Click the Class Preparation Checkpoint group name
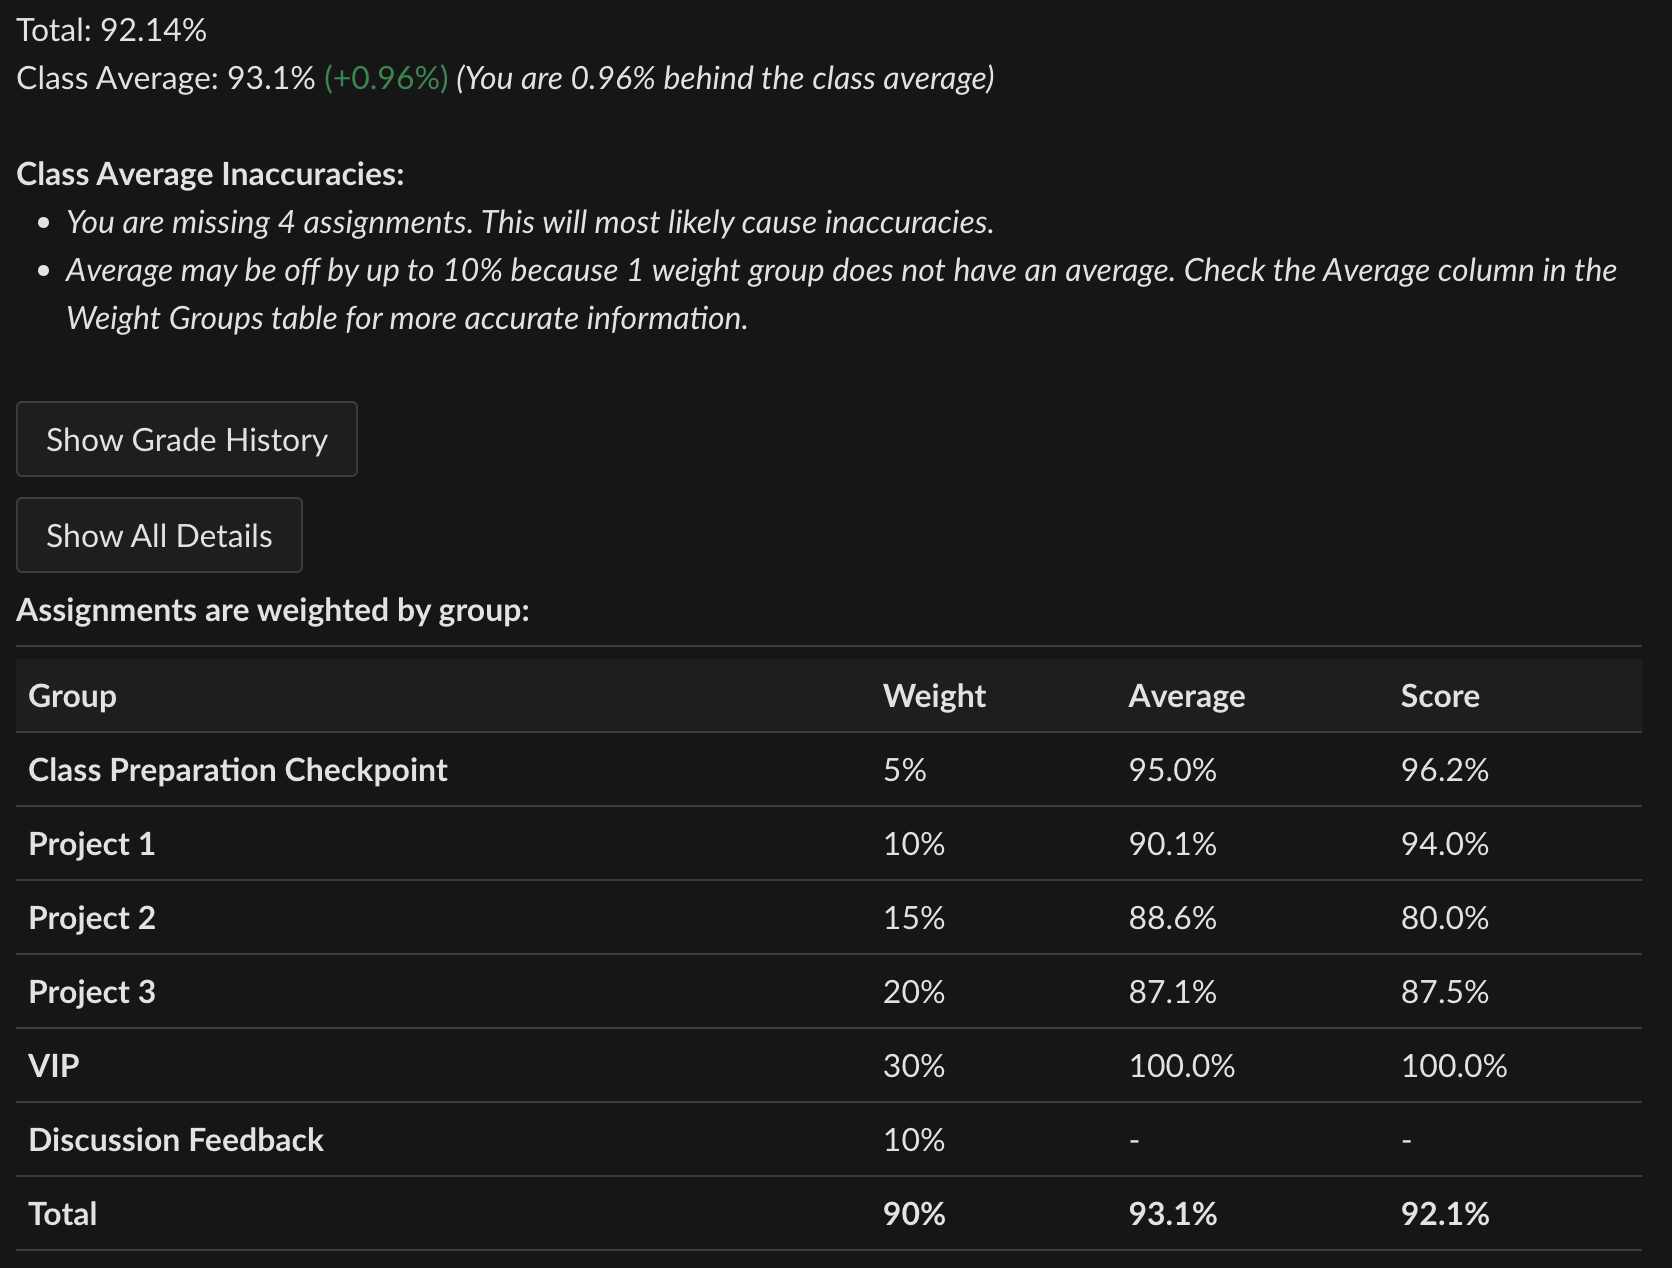The width and height of the screenshot is (1672, 1268). coord(238,770)
